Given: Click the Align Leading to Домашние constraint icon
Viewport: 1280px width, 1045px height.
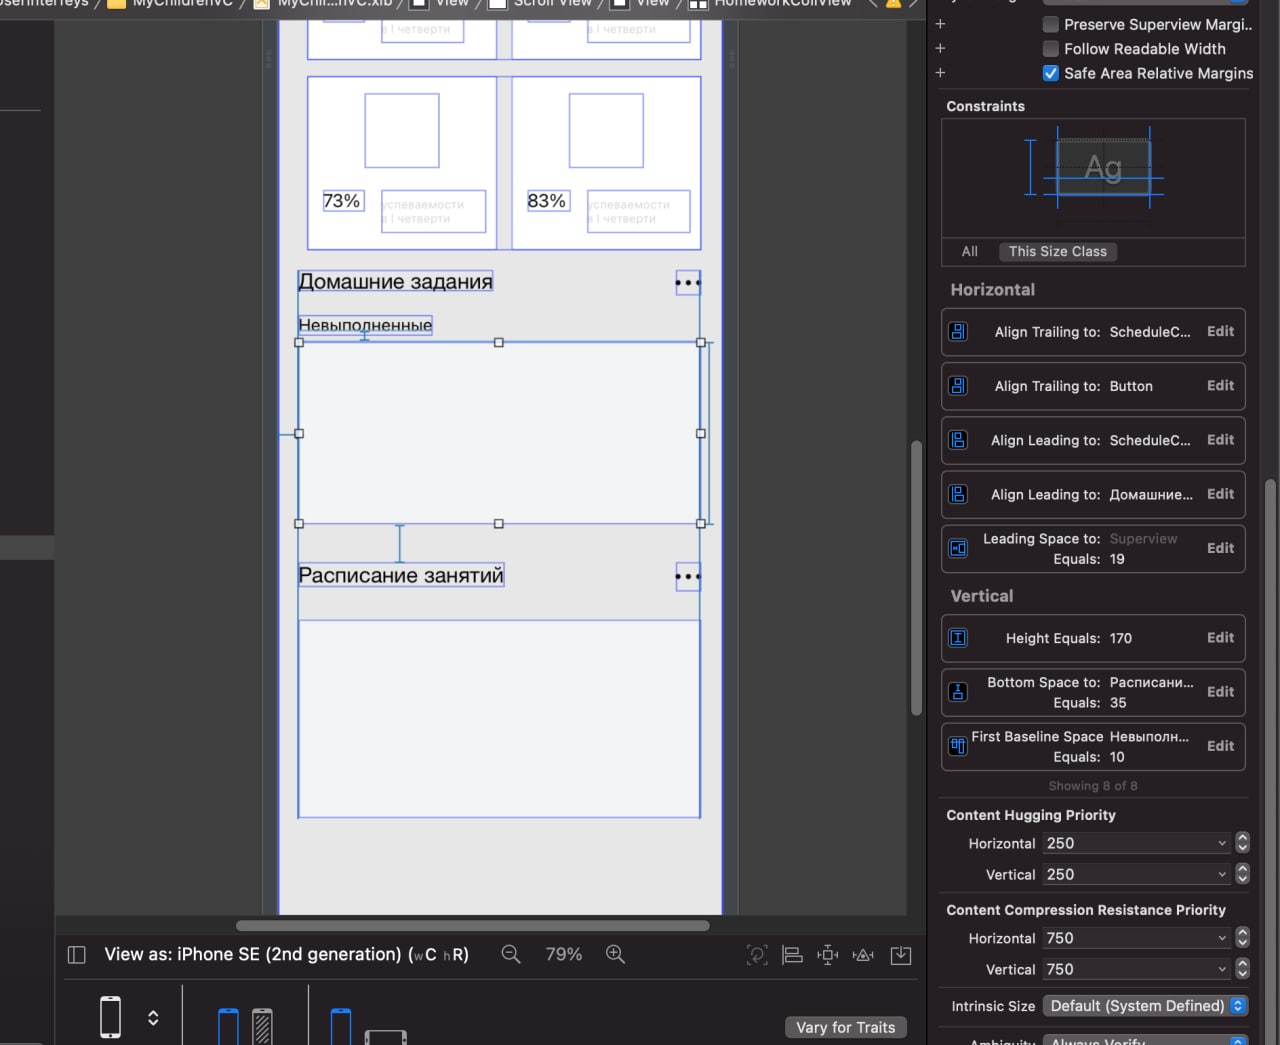Looking at the screenshot, I should (x=958, y=494).
